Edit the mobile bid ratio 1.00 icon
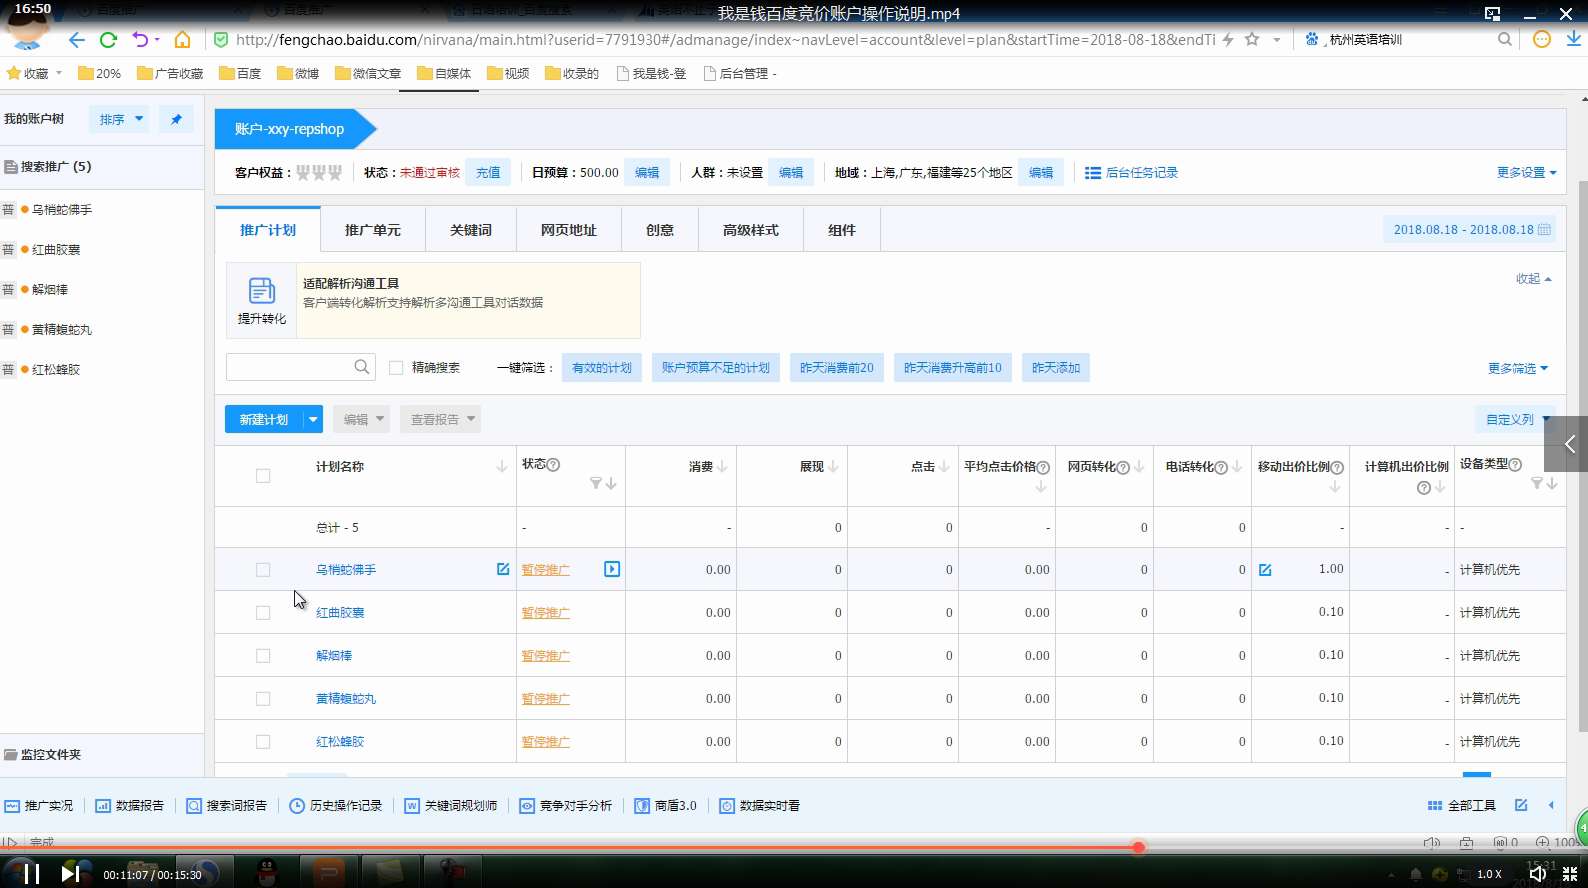Screen dimensions: 1588x888 click(x=1265, y=570)
